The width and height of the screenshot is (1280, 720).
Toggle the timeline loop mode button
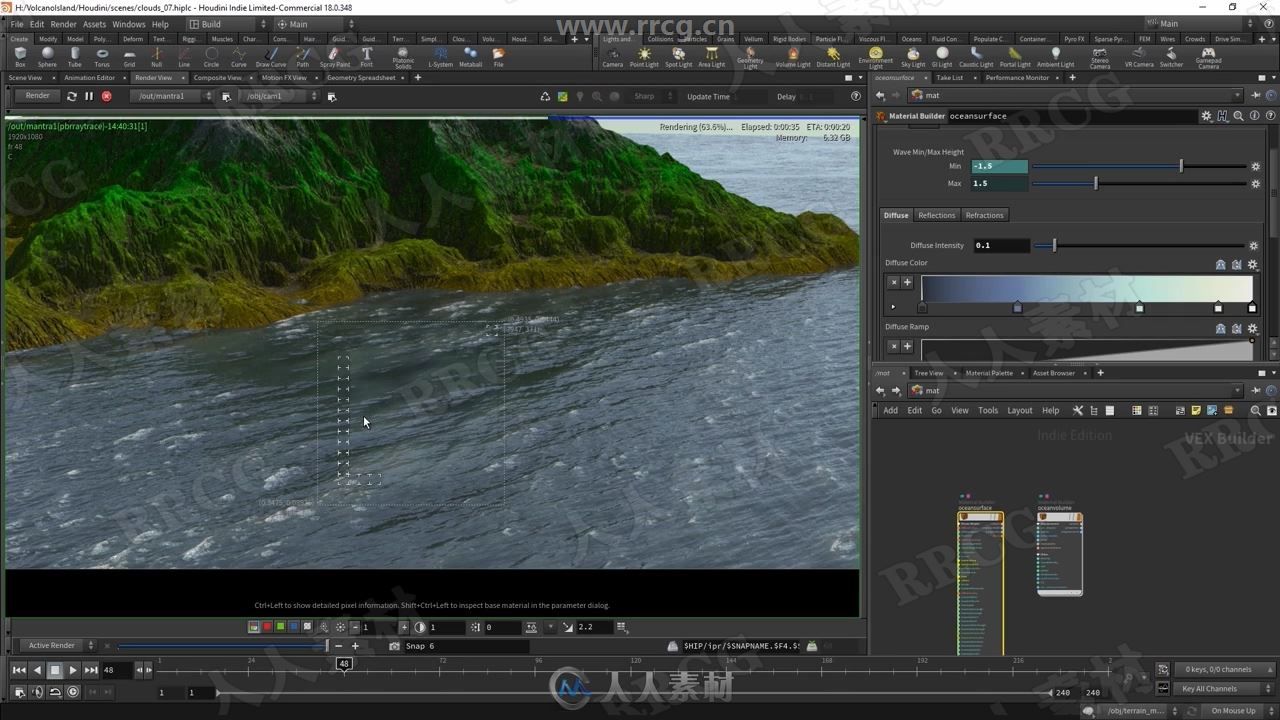tap(55, 692)
